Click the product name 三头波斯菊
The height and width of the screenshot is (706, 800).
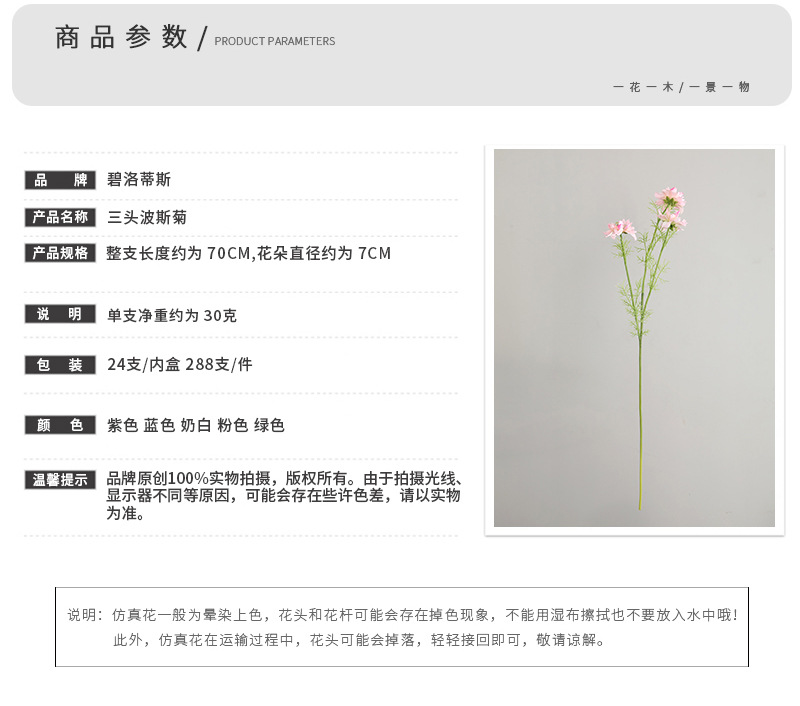[147, 217]
